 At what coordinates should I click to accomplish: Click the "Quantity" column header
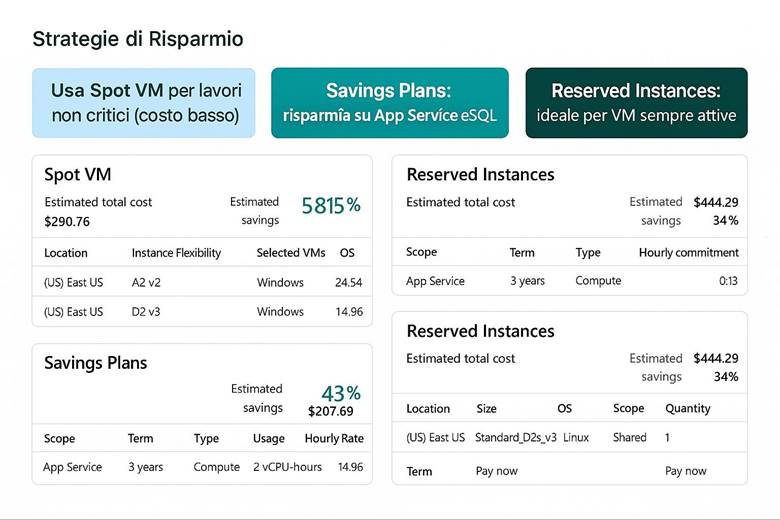(x=687, y=408)
